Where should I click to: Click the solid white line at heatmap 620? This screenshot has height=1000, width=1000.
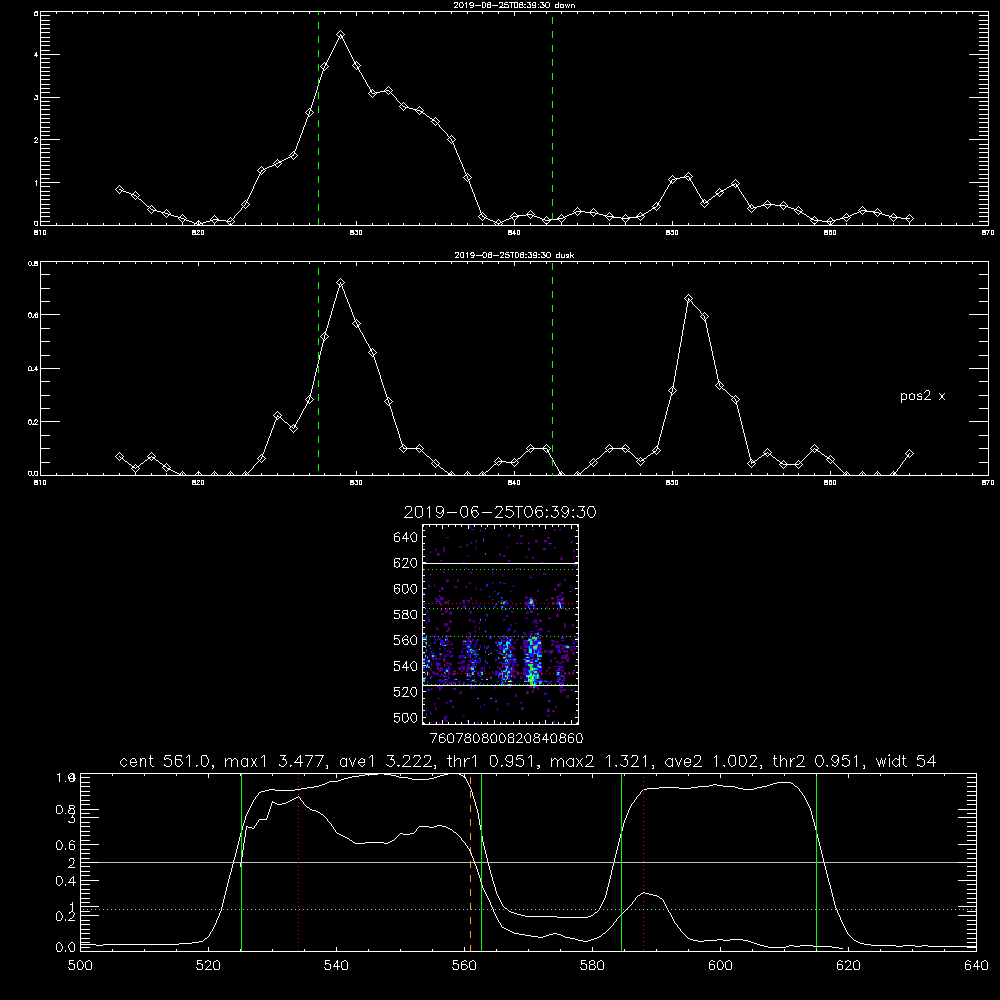point(501,563)
